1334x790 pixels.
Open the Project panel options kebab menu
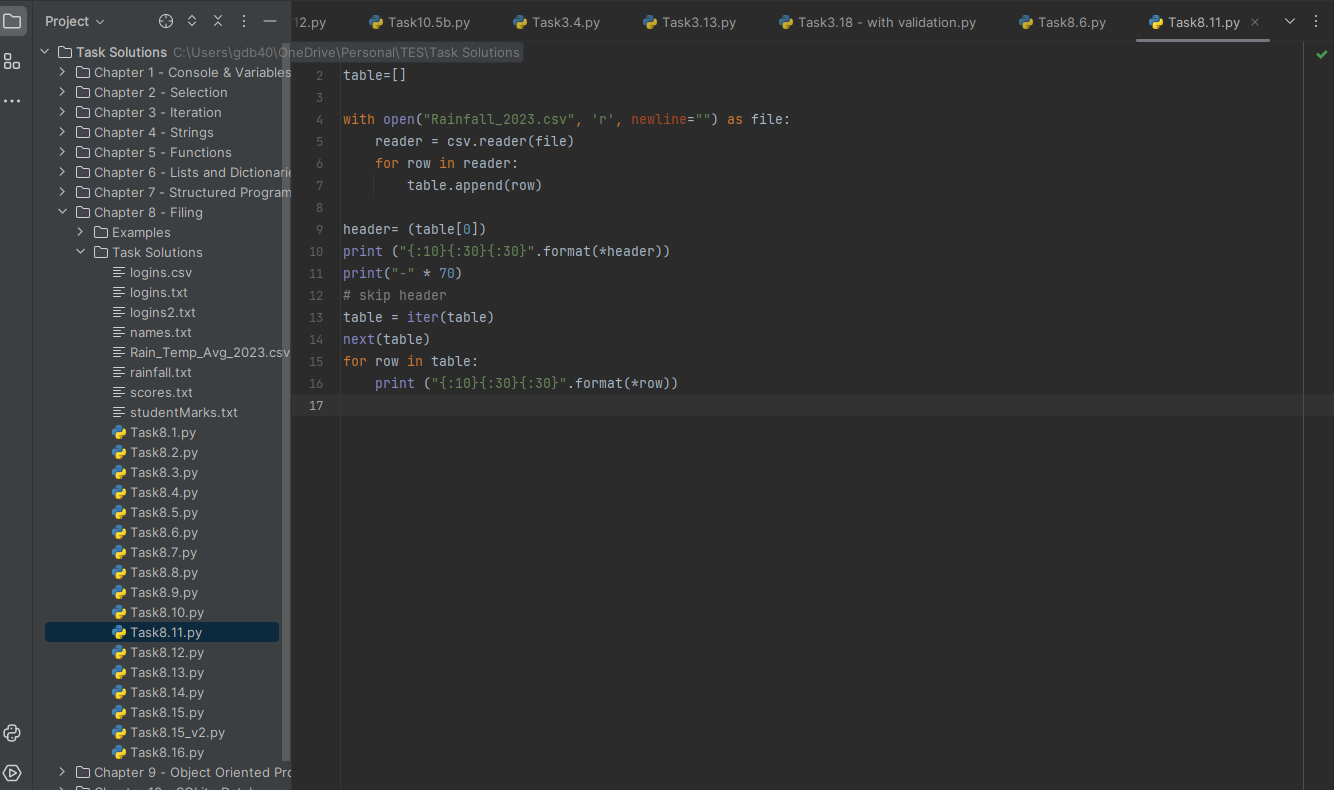click(x=243, y=20)
